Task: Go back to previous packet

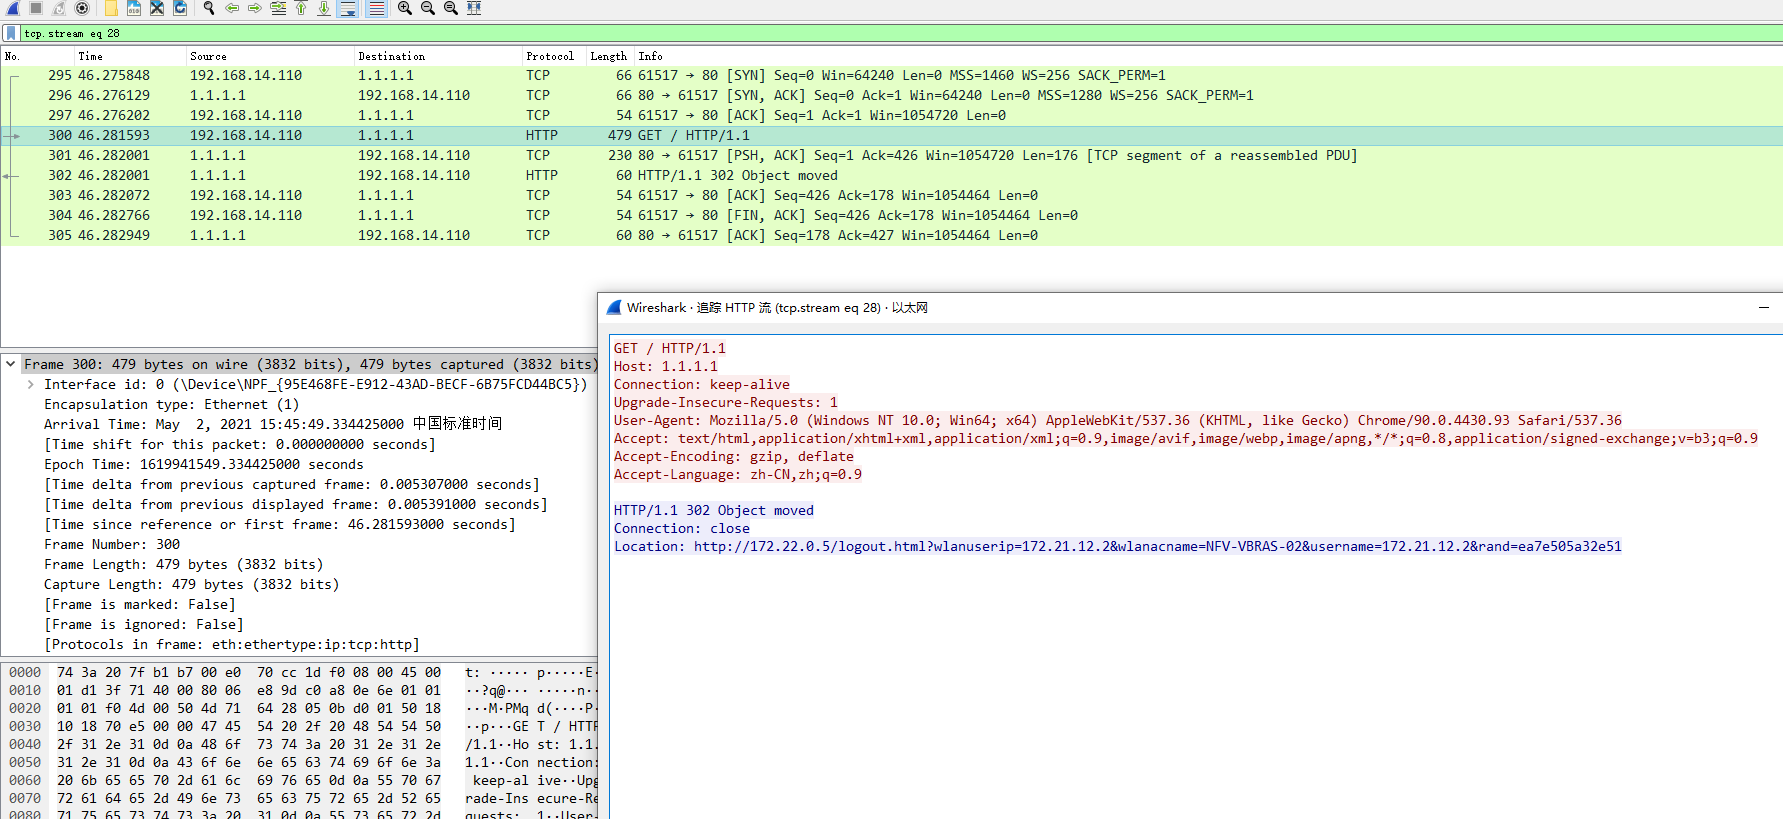Action: coord(232,8)
